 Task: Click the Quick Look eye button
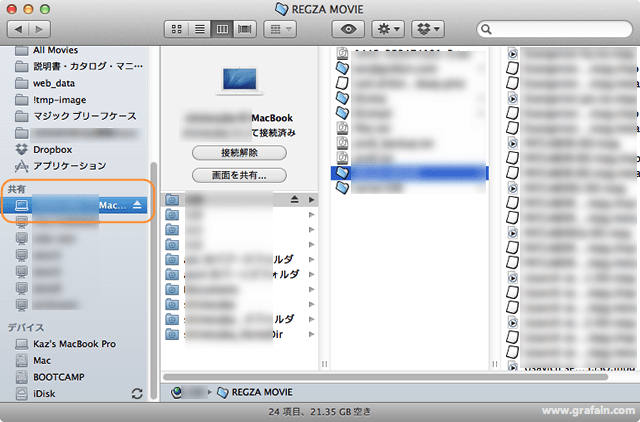[x=348, y=29]
